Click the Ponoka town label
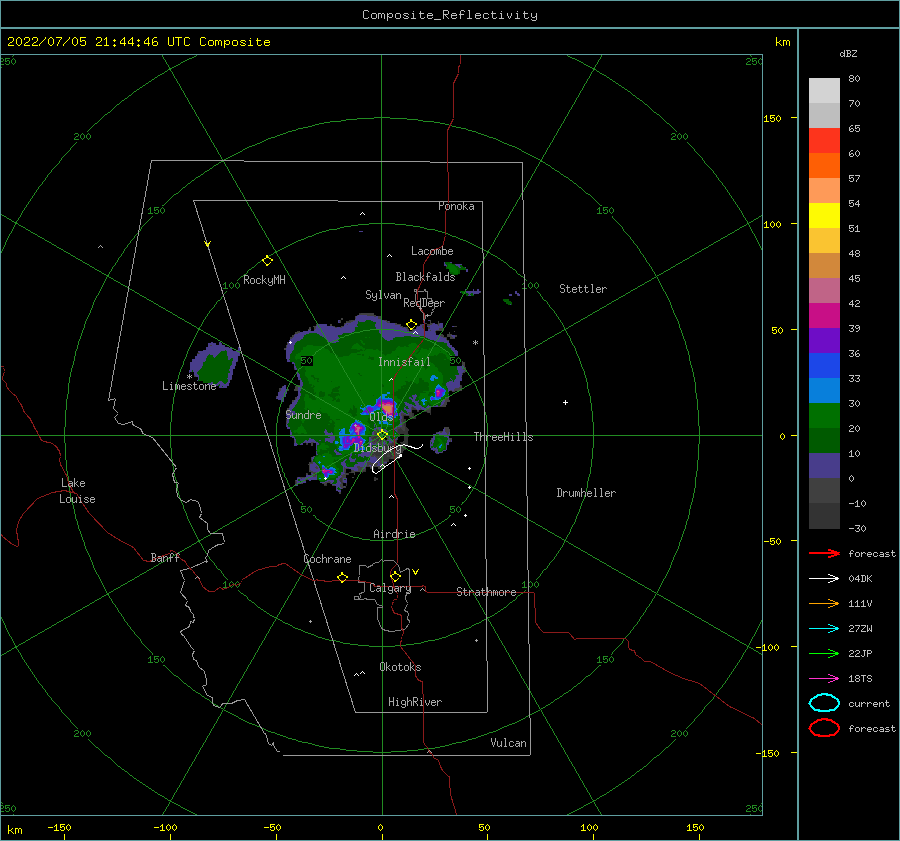The image size is (900, 841). pyautogui.click(x=456, y=206)
